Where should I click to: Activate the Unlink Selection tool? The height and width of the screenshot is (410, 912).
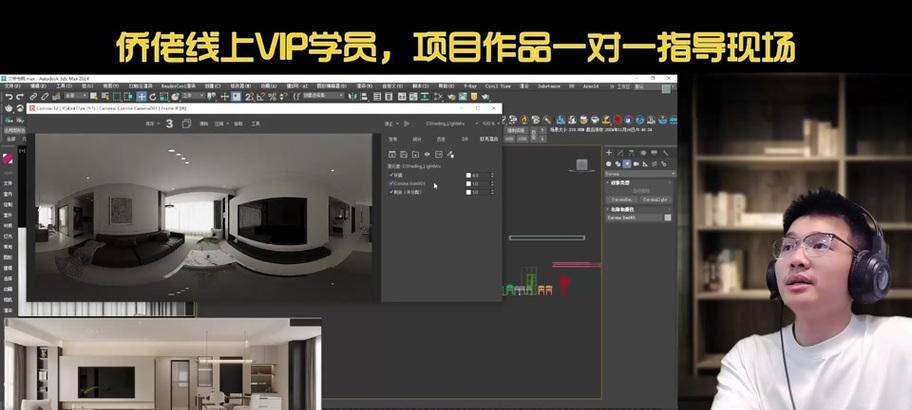point(45,97)
